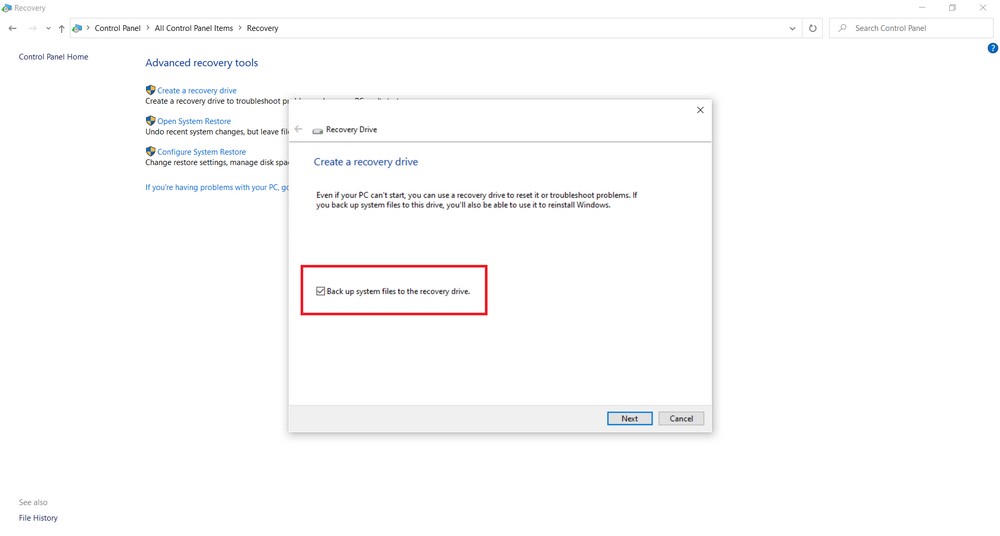
Task: Expand chevron after All Control Panel Items
Action: [x=240, y=28]
